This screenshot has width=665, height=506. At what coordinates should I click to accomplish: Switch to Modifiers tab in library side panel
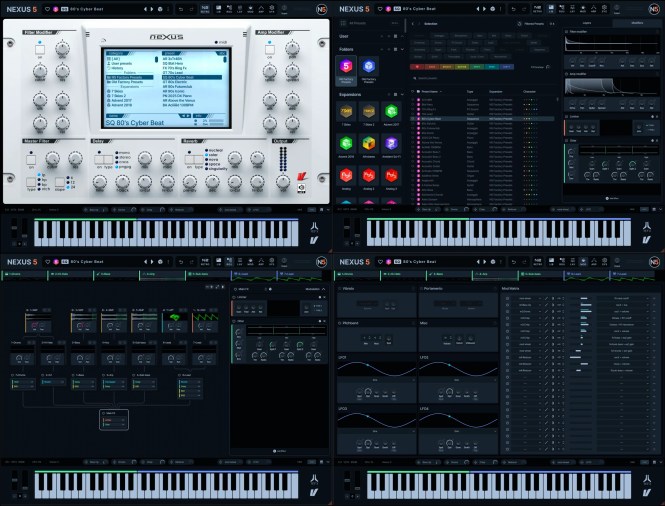(x=637, y=23)
